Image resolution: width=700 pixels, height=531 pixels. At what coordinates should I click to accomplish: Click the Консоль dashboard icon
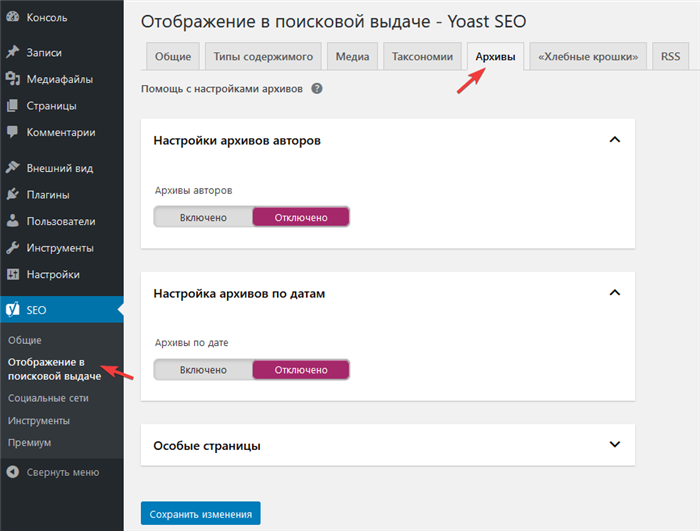13,17
